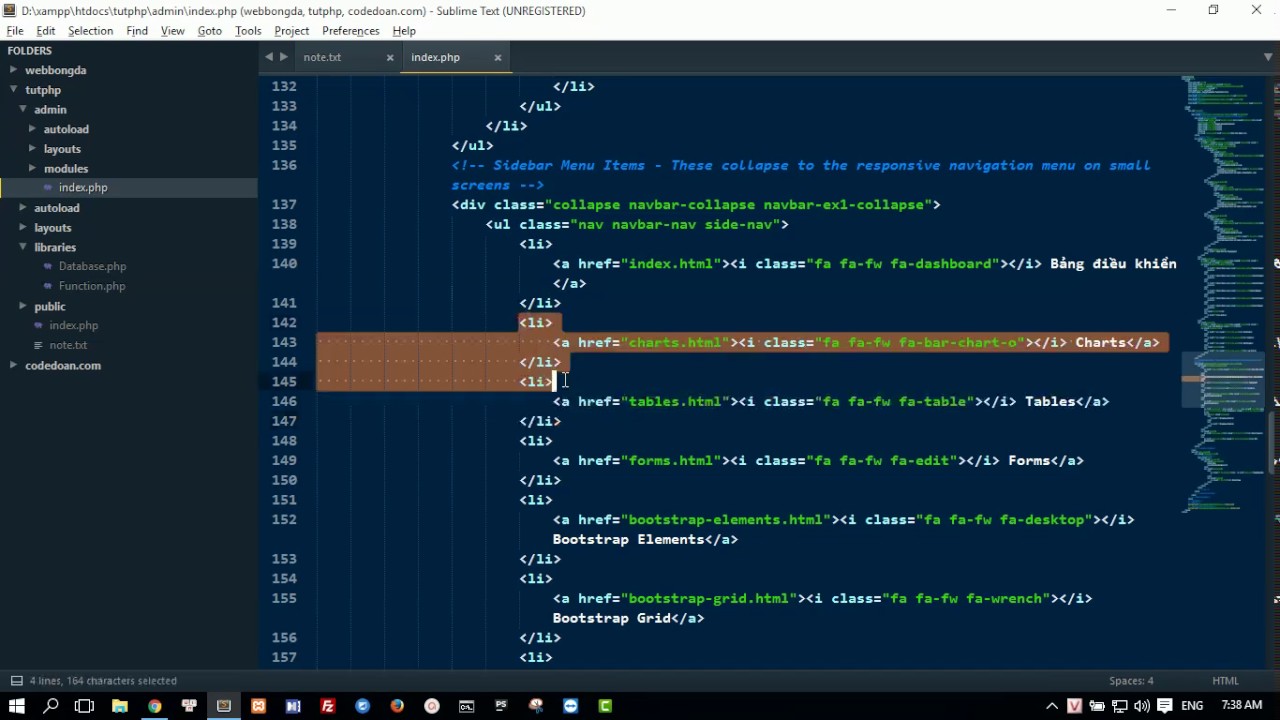Image resolution: width=1280 pixels, height=720 pixels.
Task: Open the Project menu
Action: tap(292, 31)
